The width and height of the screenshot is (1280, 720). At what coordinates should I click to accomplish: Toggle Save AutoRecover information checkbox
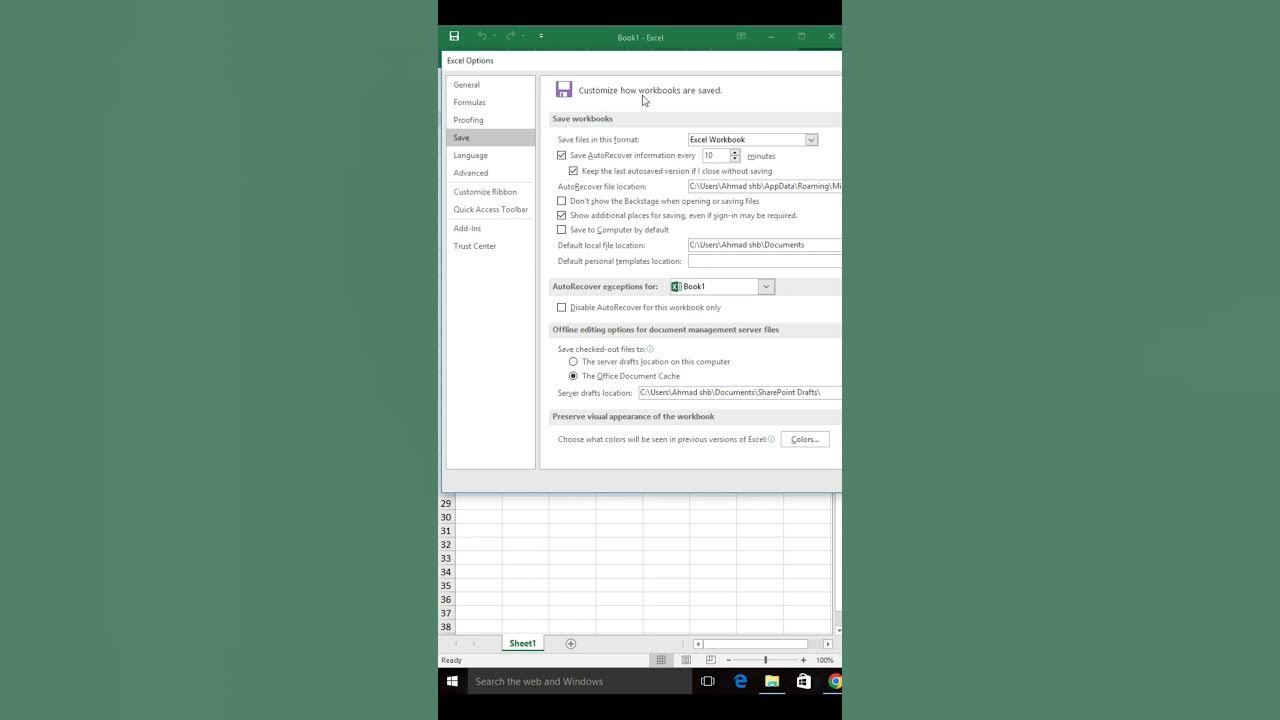coord(562,156)
